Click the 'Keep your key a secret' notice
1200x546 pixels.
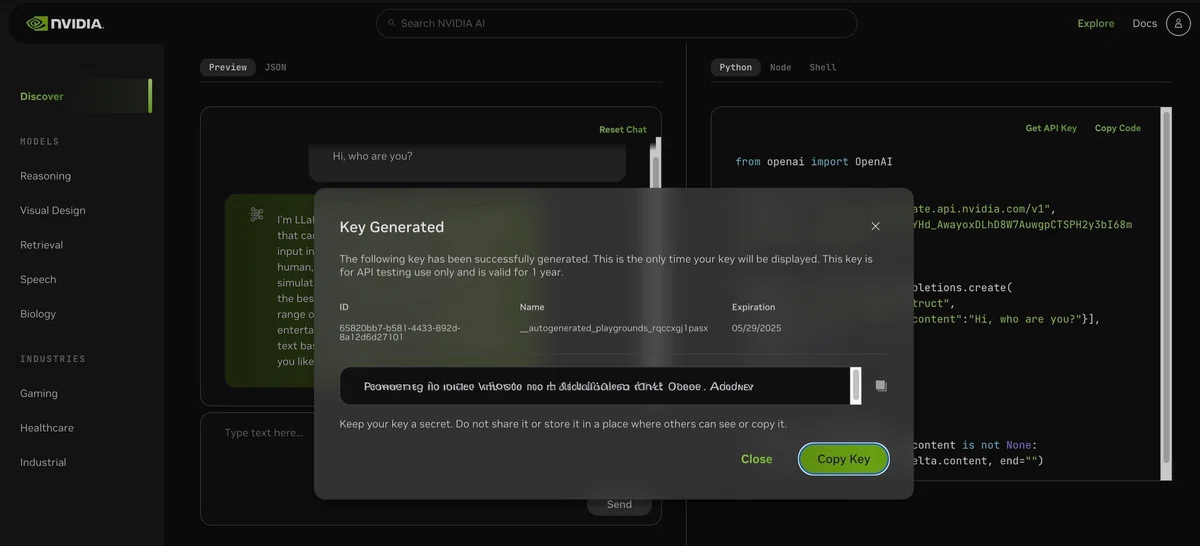pyautogui.click(x=563, y=424)
